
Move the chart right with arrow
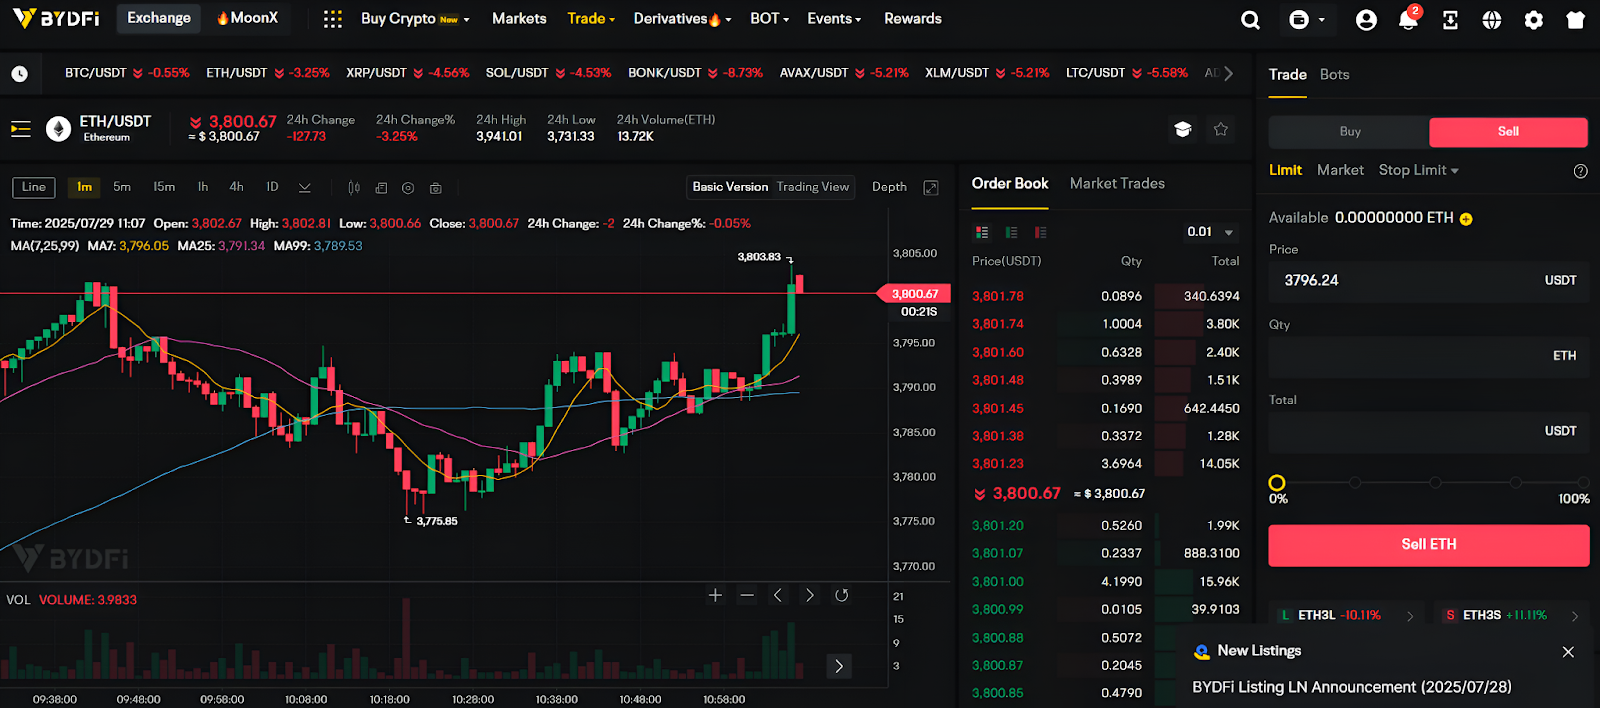pyautogui.click(x=810, y=595)
